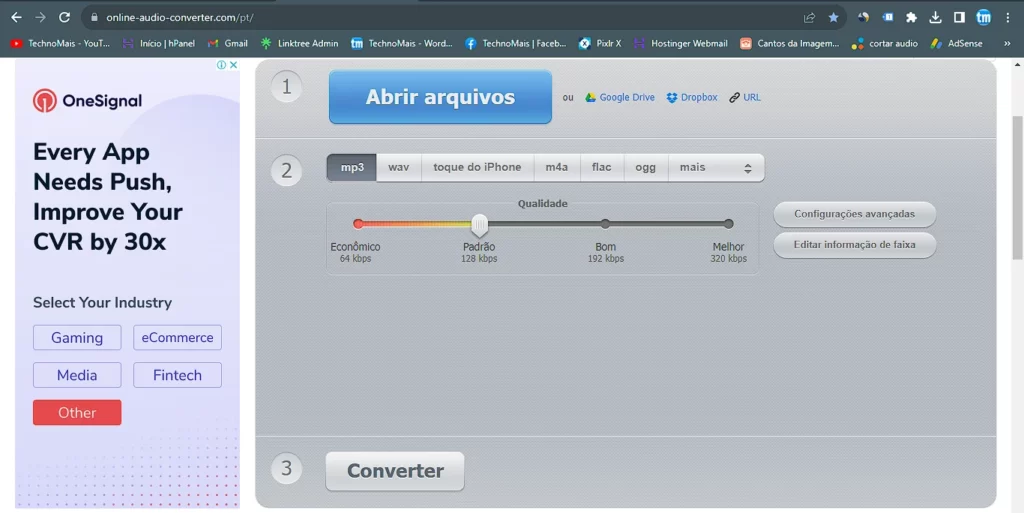The height and width of the screenshot is (513, 1024).
Task: Open the Linktree Admin bookmark
Action: coord(299,44)
